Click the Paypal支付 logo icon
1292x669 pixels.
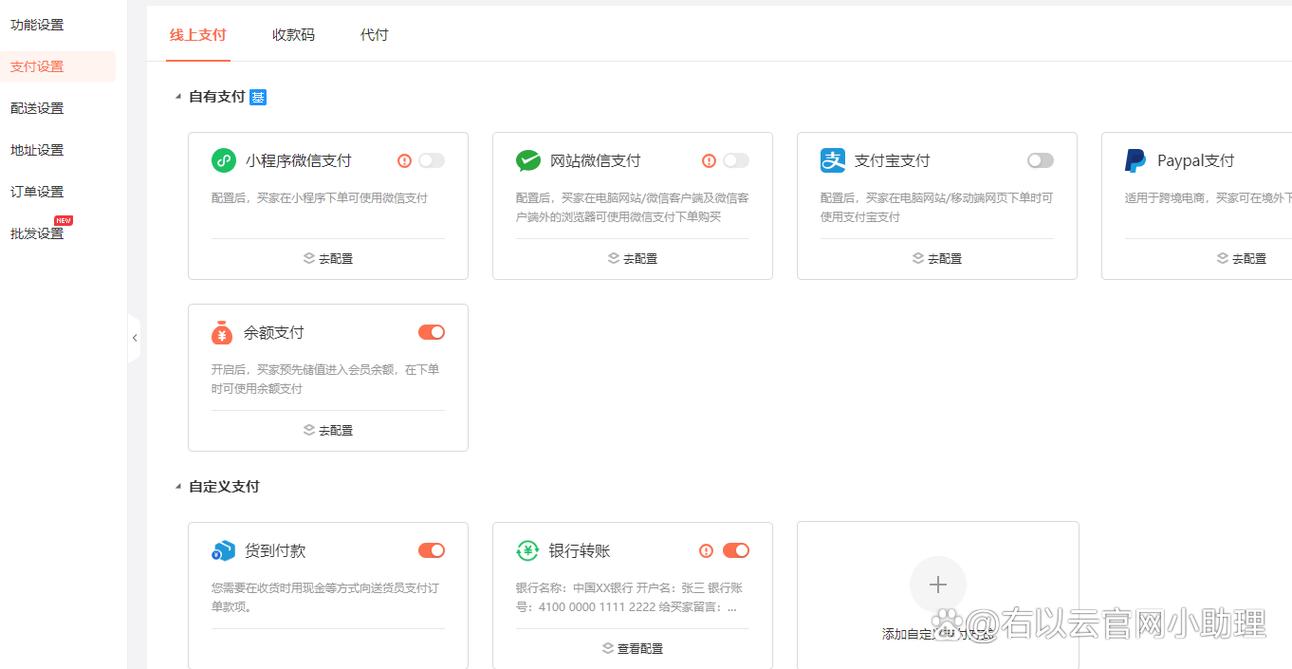(1135, 160)
